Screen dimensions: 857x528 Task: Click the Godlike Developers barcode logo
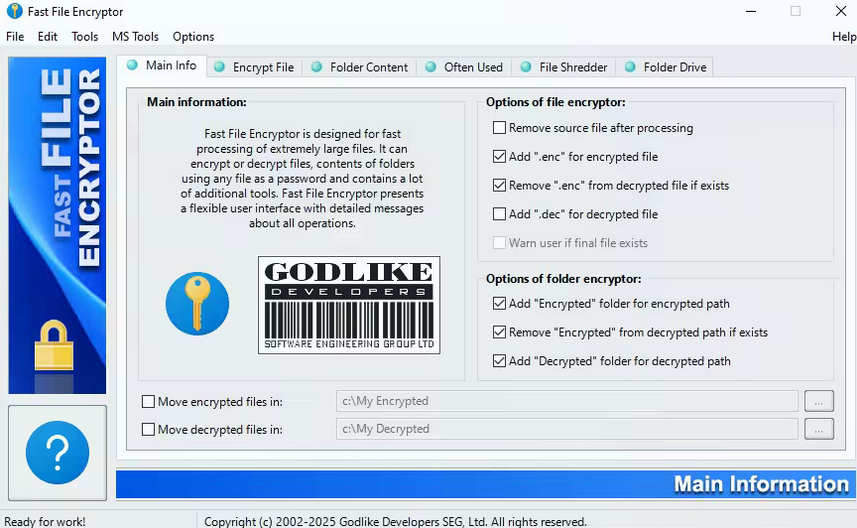(350, 304)
